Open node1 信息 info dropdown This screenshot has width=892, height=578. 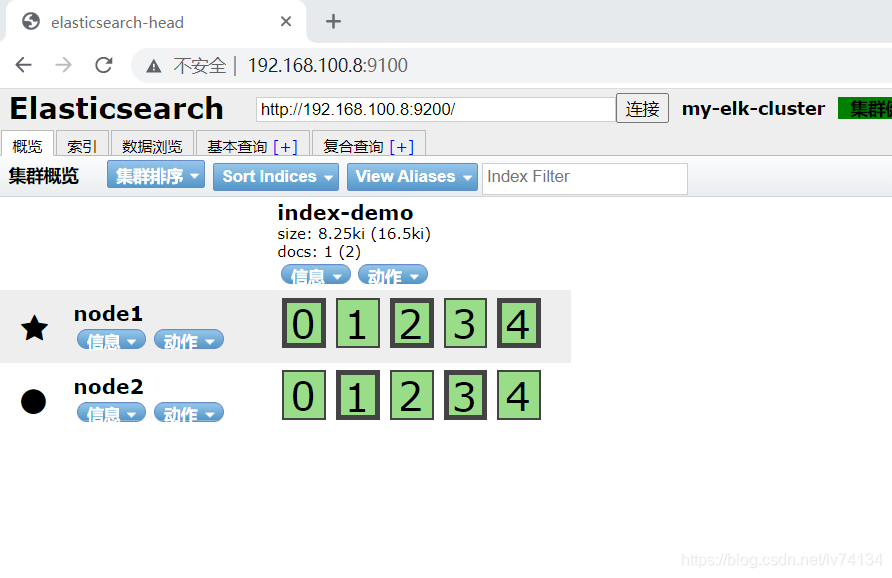[112, 340]
